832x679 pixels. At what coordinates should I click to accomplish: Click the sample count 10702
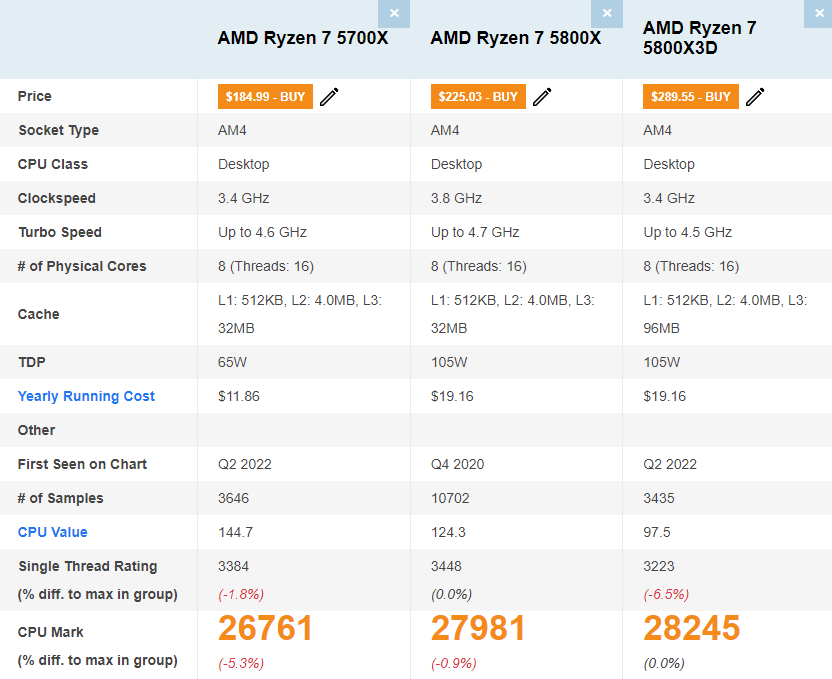[x=450, y=498]
